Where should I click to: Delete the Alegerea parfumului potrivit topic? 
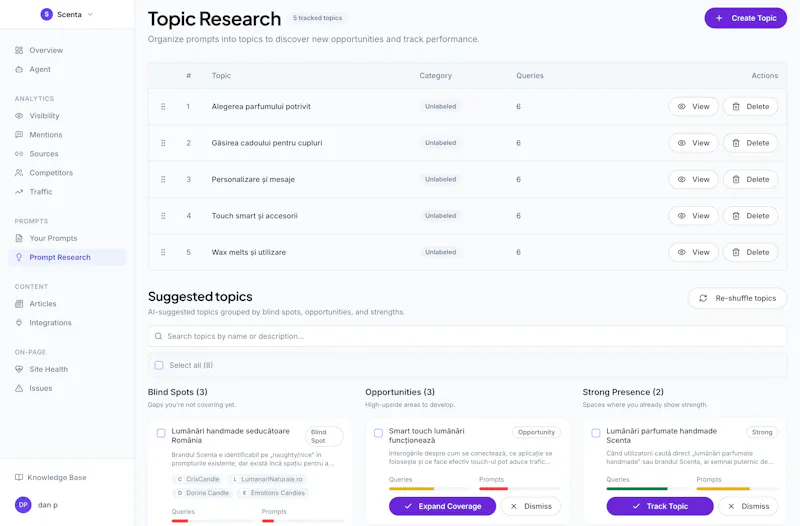pos(751,107)
